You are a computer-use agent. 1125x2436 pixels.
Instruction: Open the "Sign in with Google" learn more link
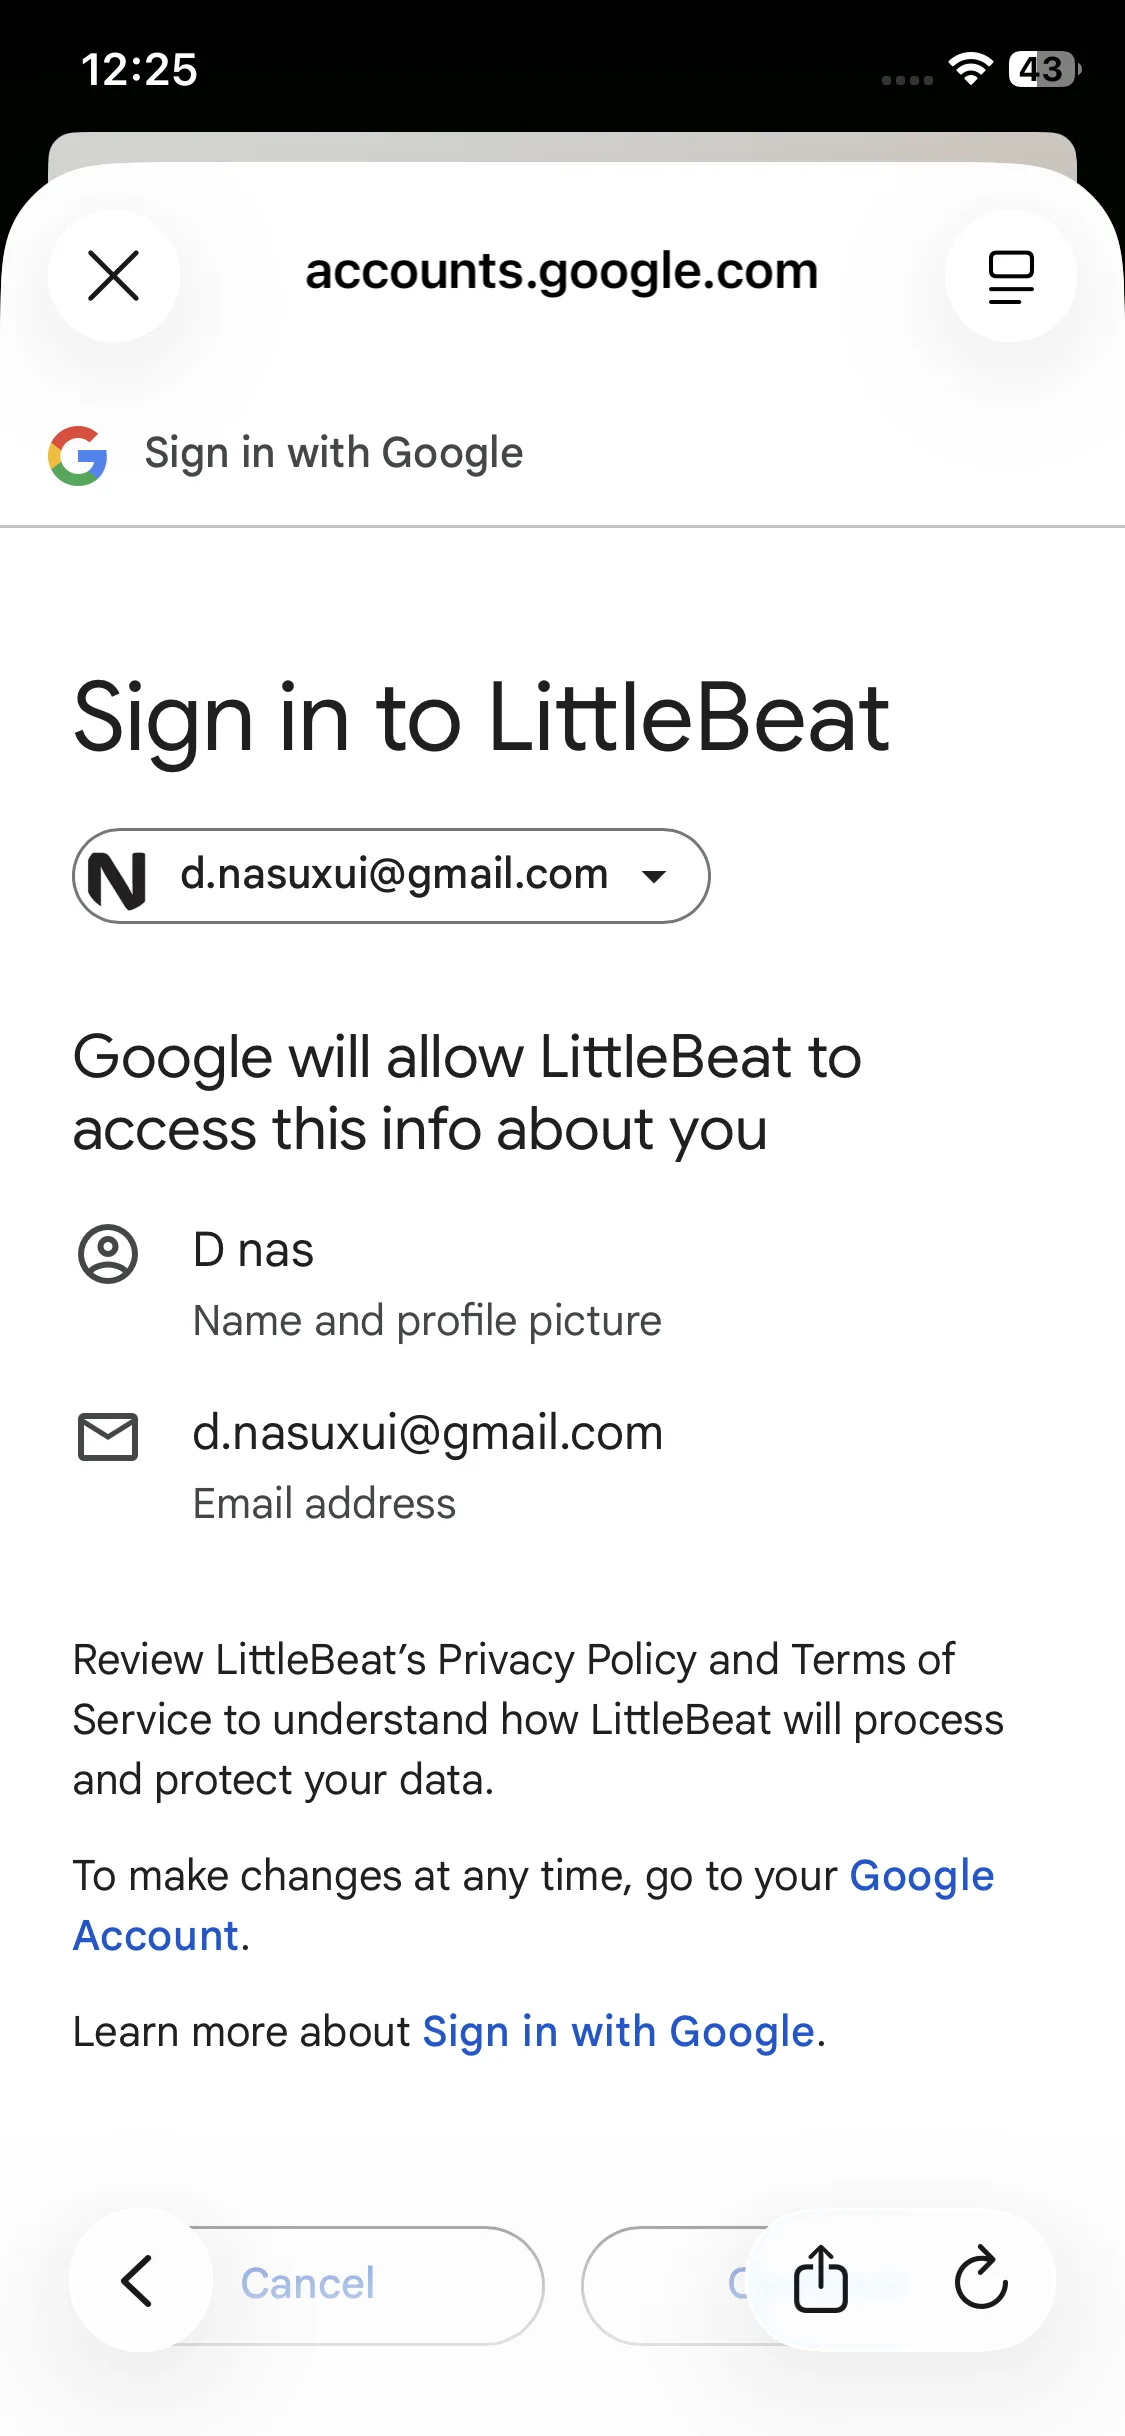(618, 2032)
